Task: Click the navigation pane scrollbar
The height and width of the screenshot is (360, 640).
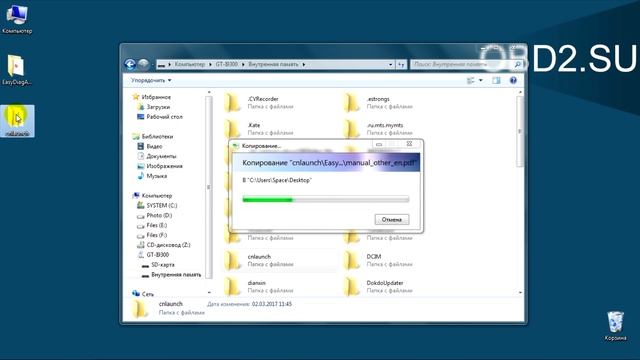Action: click(x=209, y=187)
